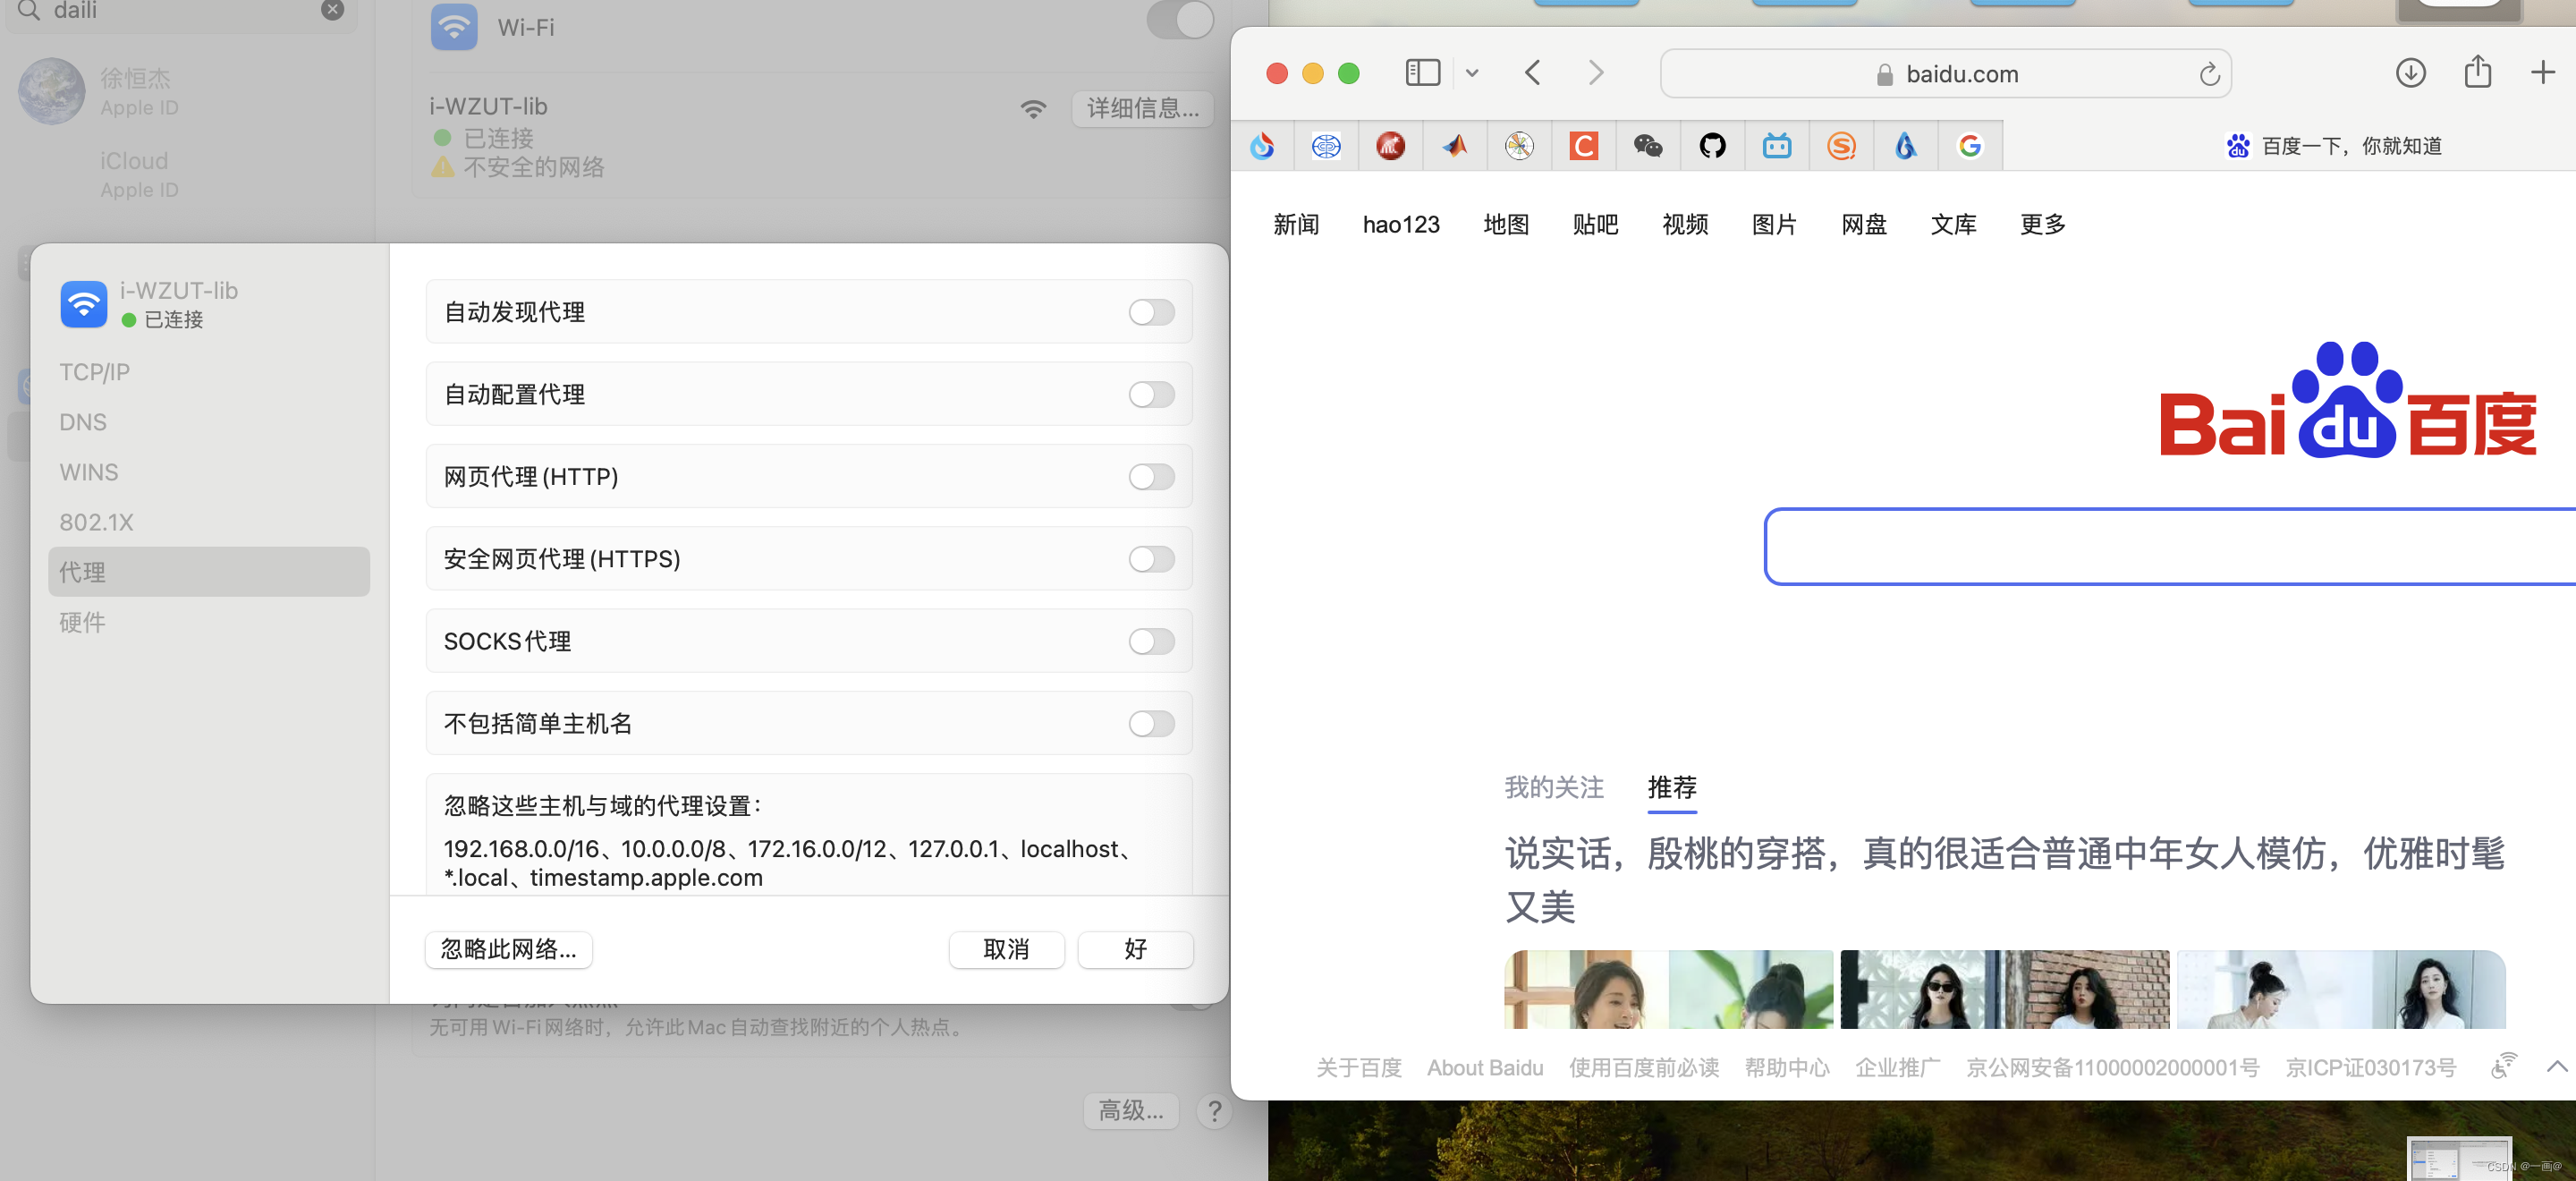Viewport: 2576px width, 1181px height.
Task: Open the Bilibili favorites icon
Action: [x=1776, y=146]
